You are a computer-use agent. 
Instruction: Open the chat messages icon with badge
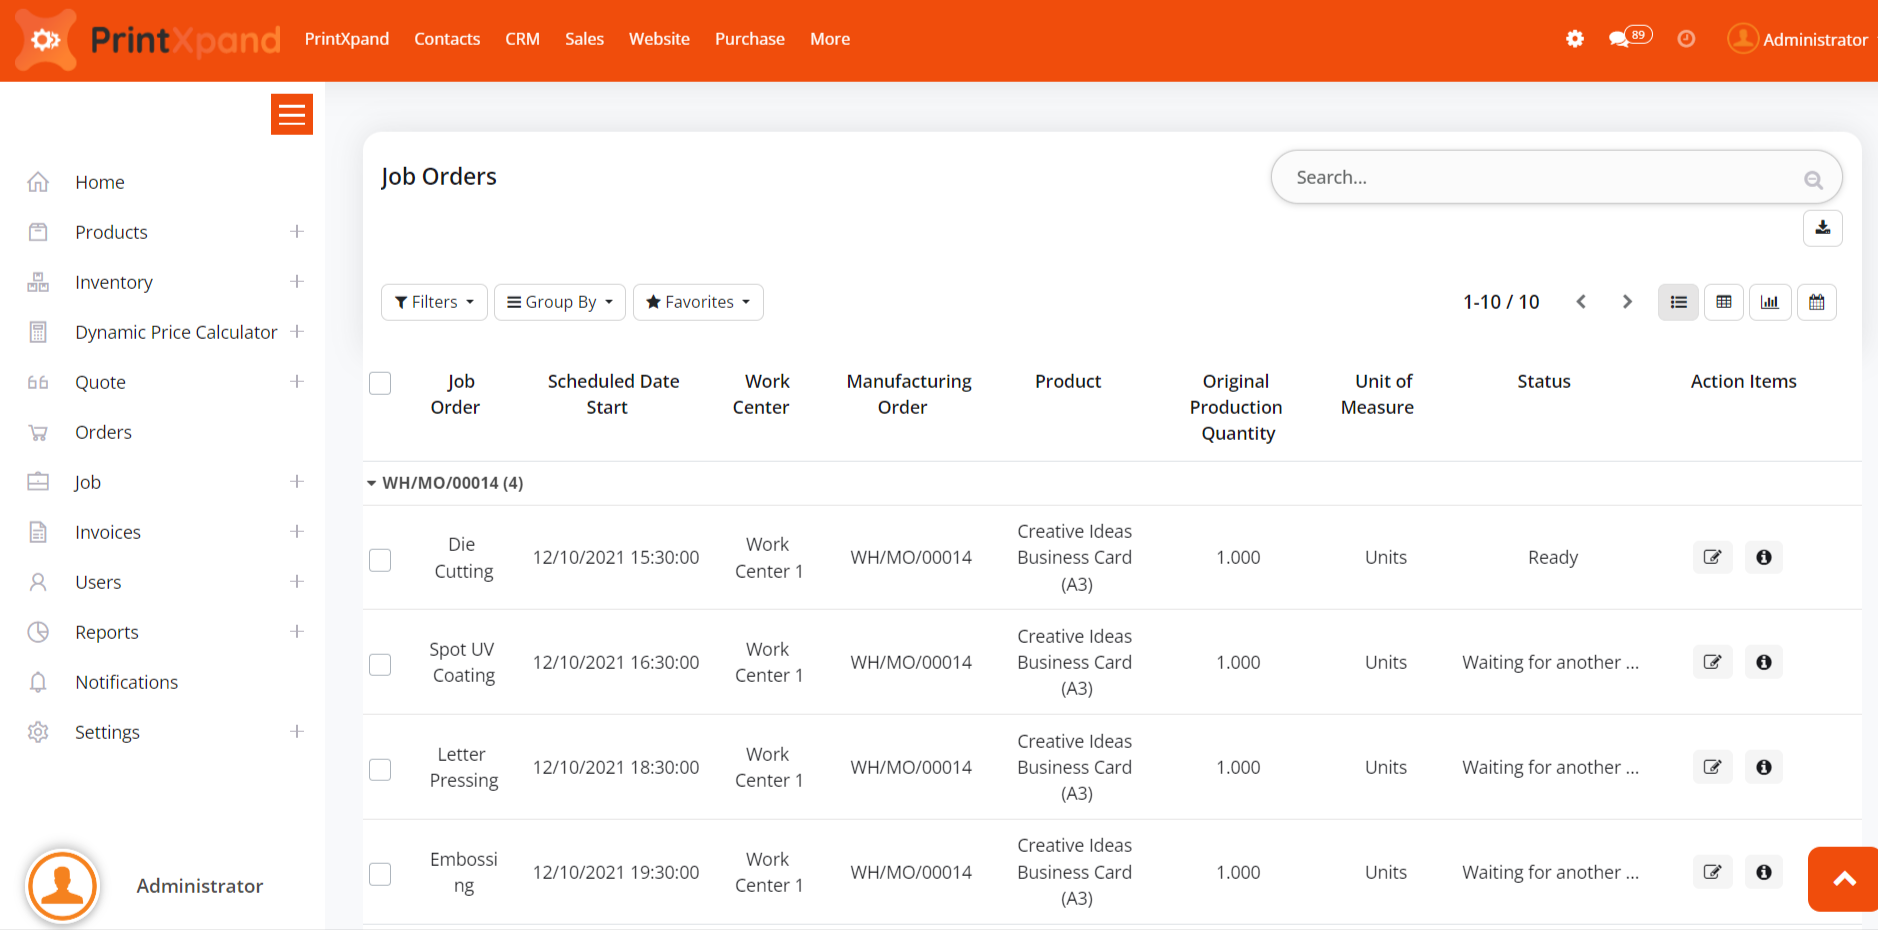1627,38
